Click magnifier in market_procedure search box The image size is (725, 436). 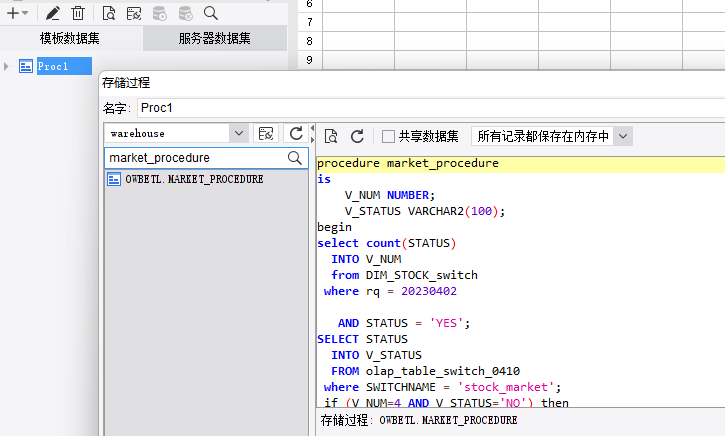(295, 158)
